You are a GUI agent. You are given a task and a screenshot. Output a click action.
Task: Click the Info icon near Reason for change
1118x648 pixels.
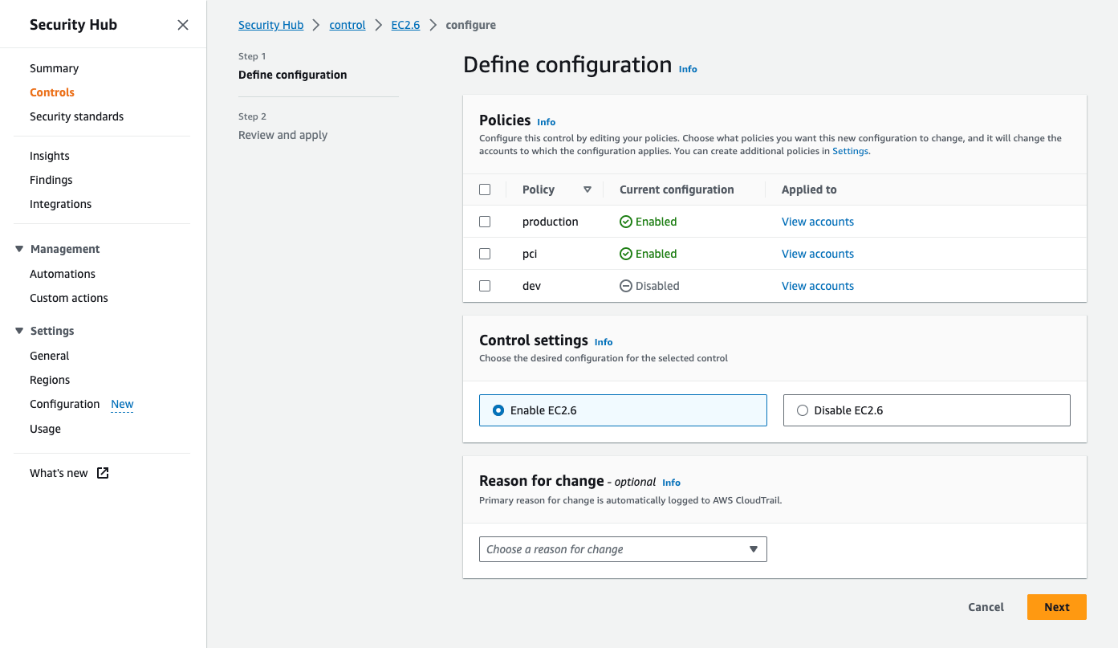tap(671, 482)
